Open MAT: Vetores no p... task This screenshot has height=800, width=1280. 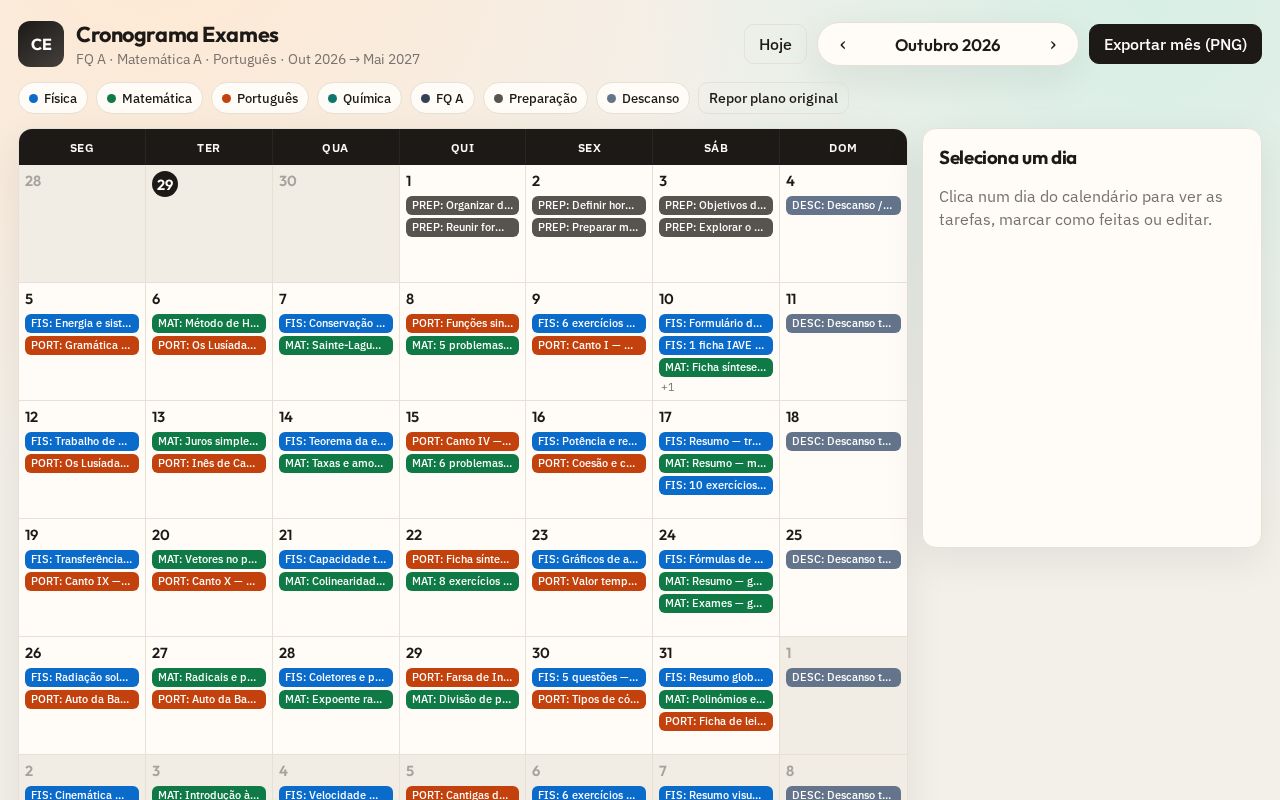click(209, 559)
